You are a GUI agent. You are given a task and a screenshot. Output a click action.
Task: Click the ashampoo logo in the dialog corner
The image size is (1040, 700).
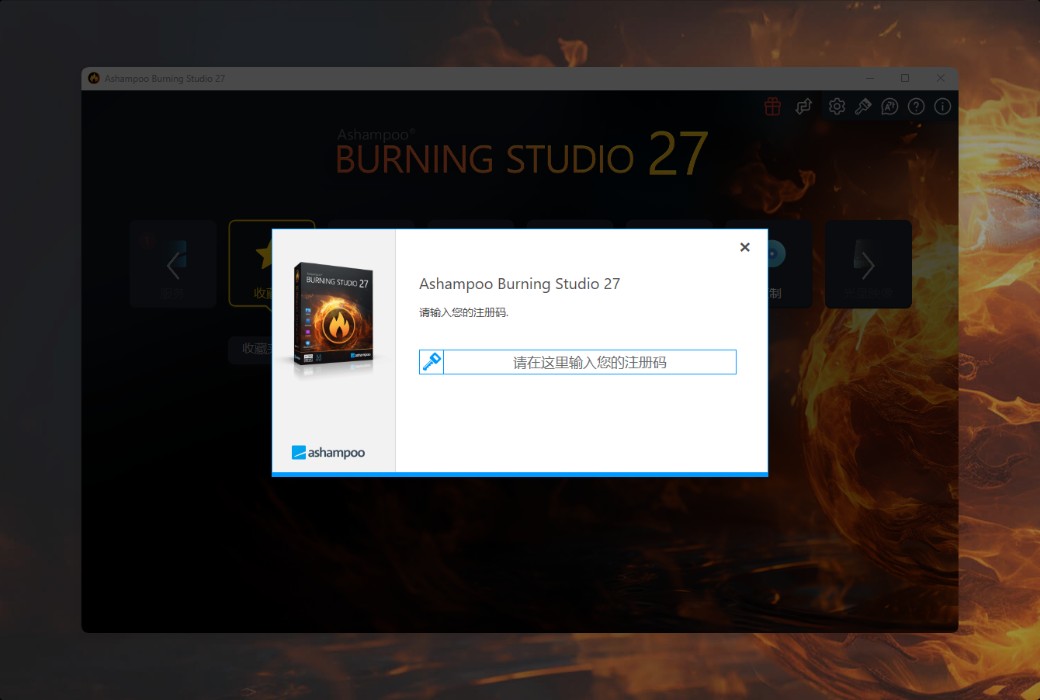(330, 452)
